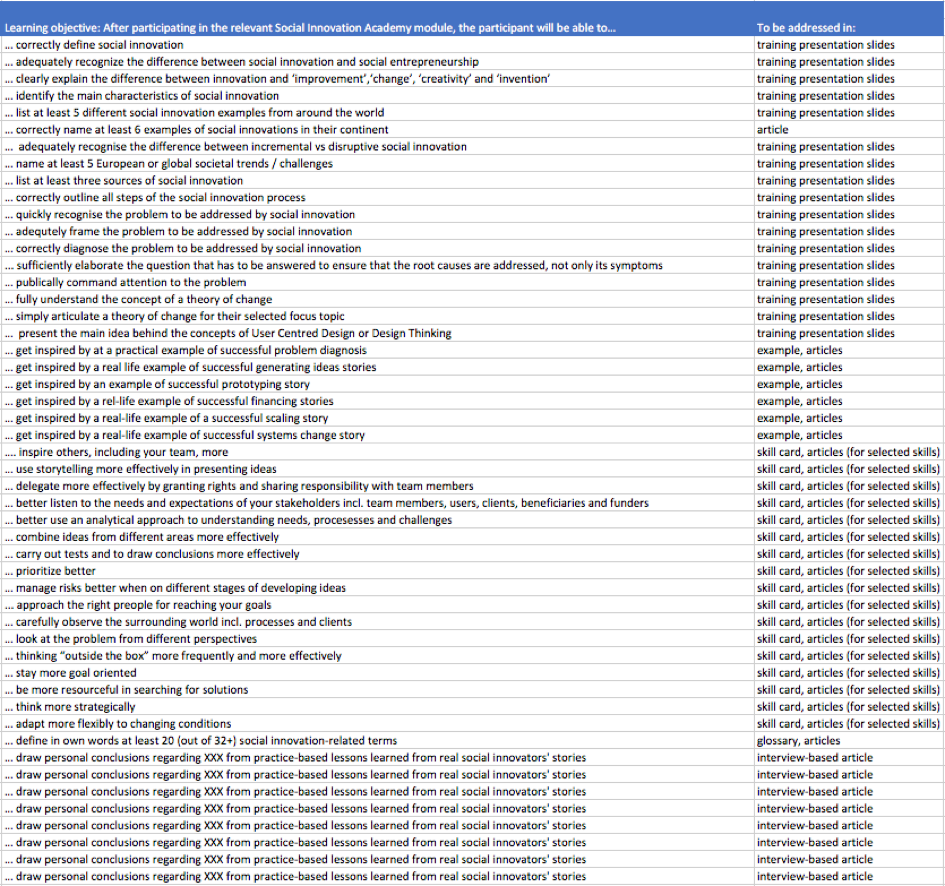Click the lone 'article' cell

(849, 130)
